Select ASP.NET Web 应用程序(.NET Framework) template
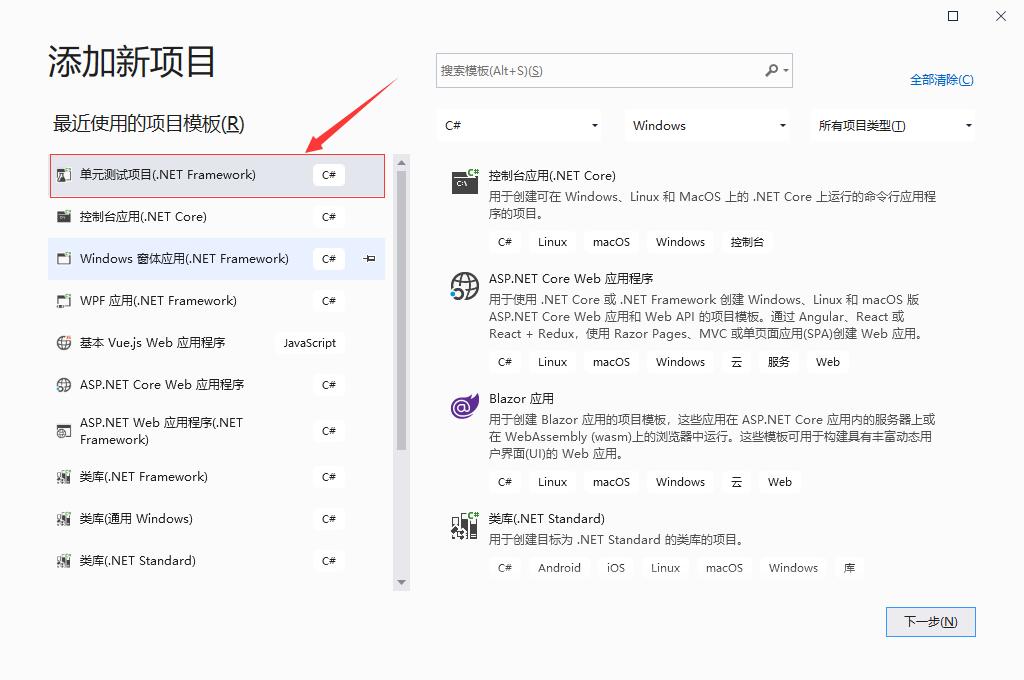 217,431
